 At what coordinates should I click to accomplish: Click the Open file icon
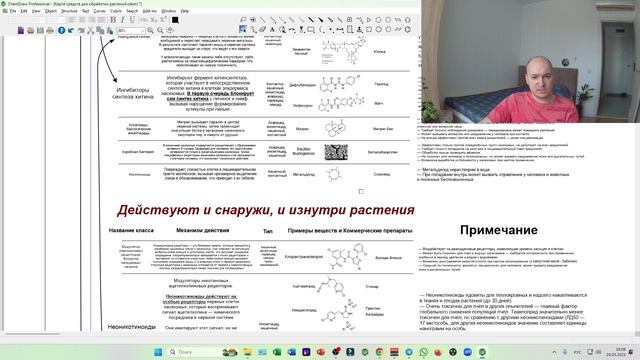[31, 30]
